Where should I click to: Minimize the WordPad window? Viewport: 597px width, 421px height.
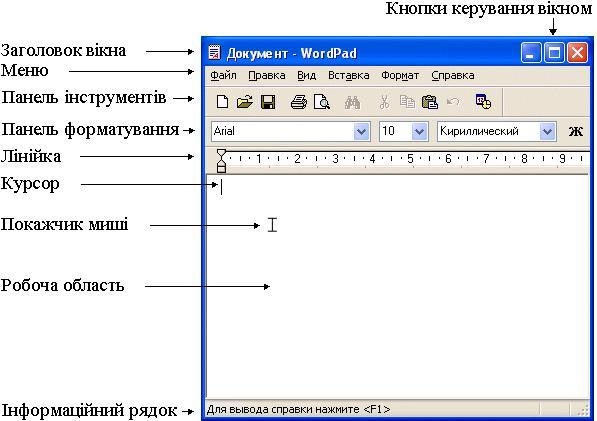(x=531, y=52)
